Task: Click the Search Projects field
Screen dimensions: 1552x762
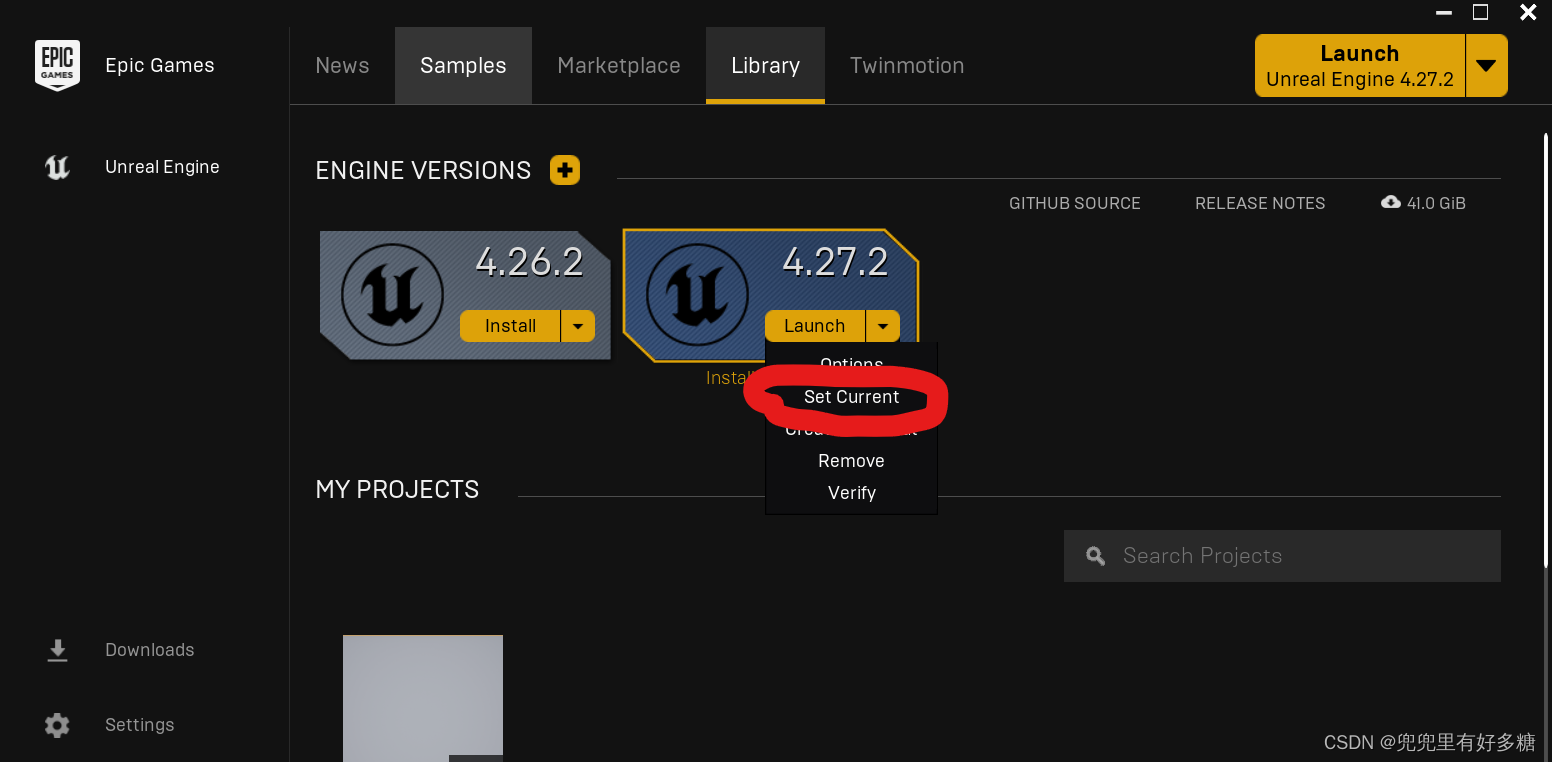Action: point(1282,556)
